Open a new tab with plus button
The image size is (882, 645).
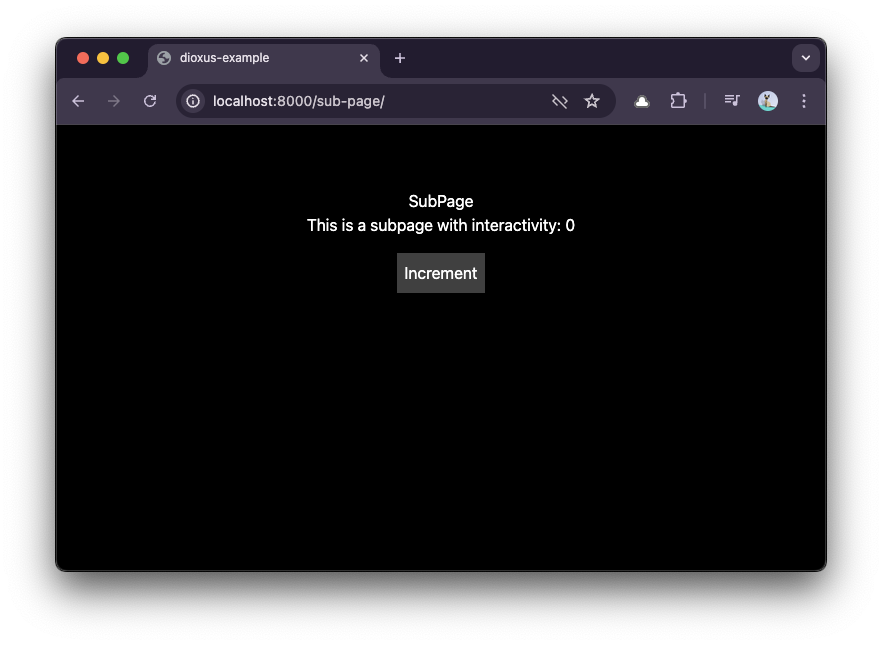(x=400, y=58)
